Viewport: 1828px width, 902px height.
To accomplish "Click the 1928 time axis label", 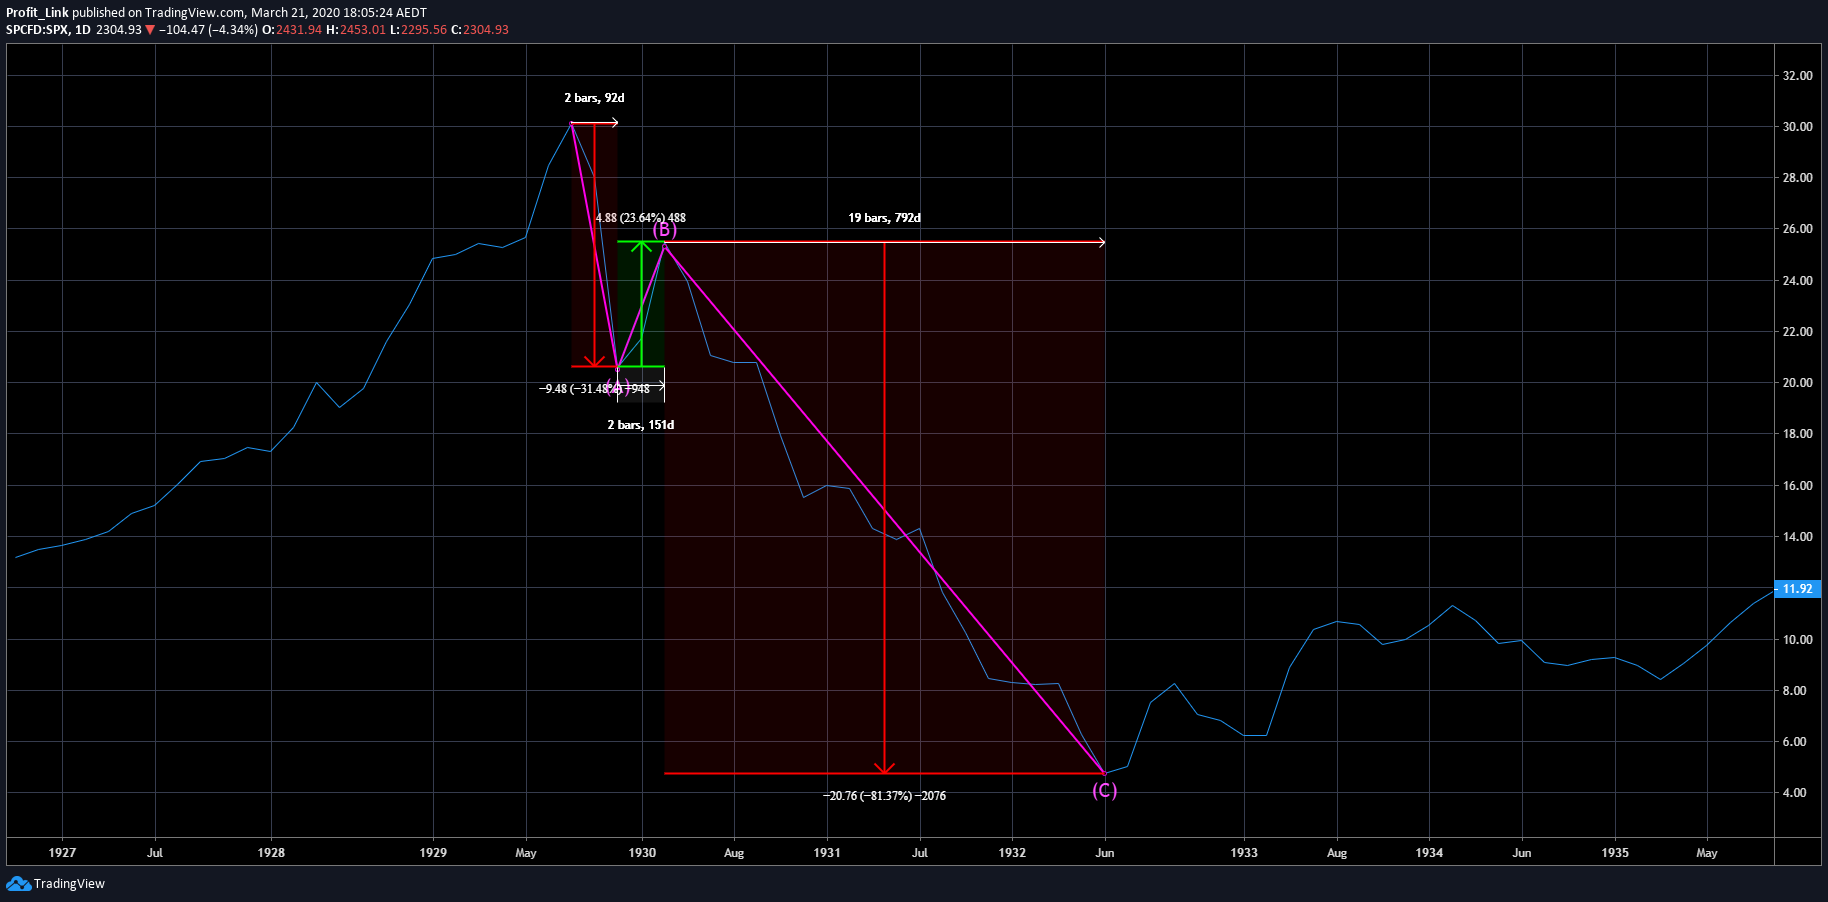I will [x=271, y=853].
